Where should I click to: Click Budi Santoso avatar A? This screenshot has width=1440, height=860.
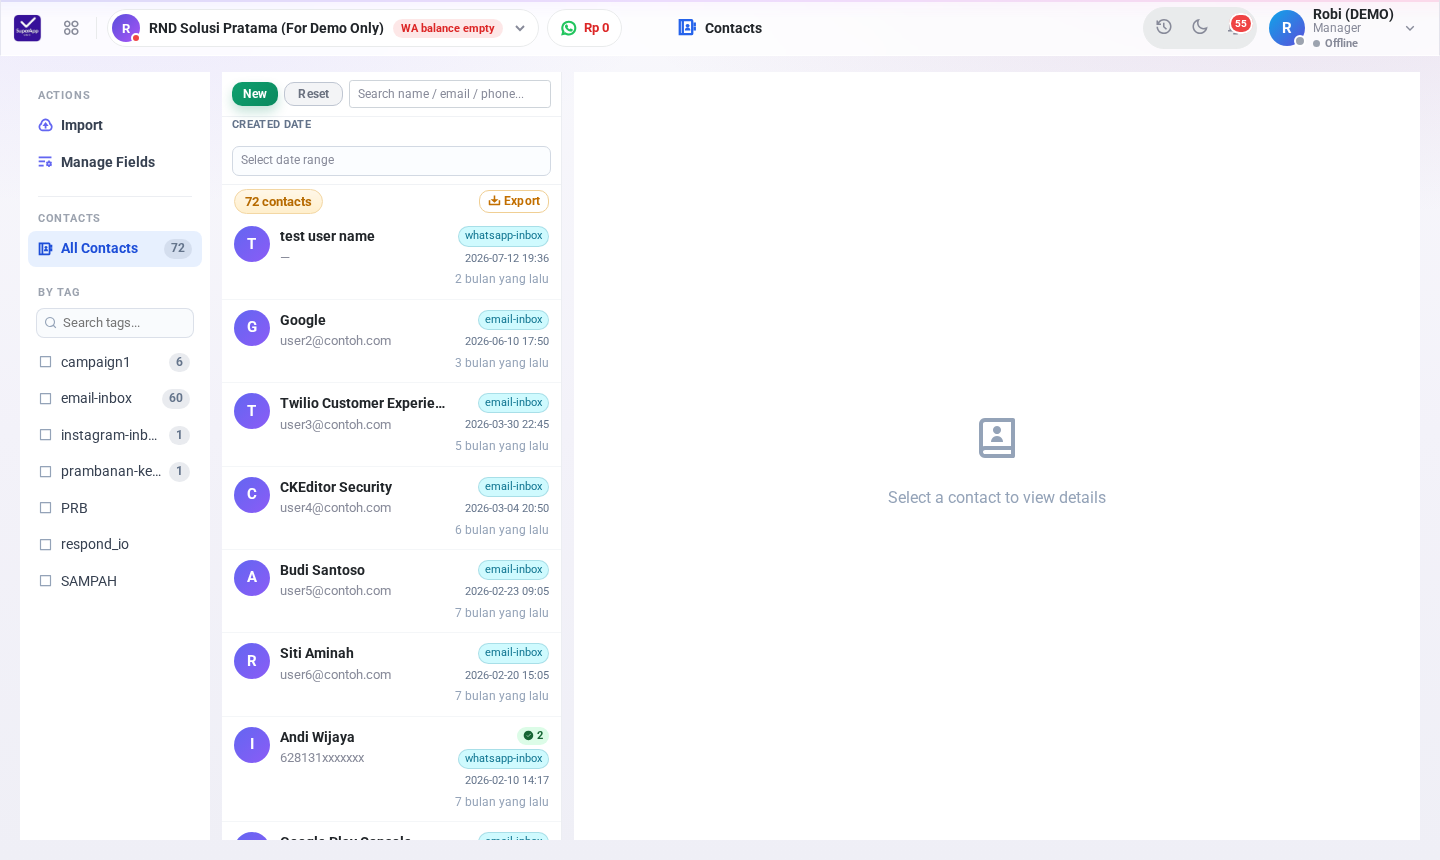tap(252, 577)
